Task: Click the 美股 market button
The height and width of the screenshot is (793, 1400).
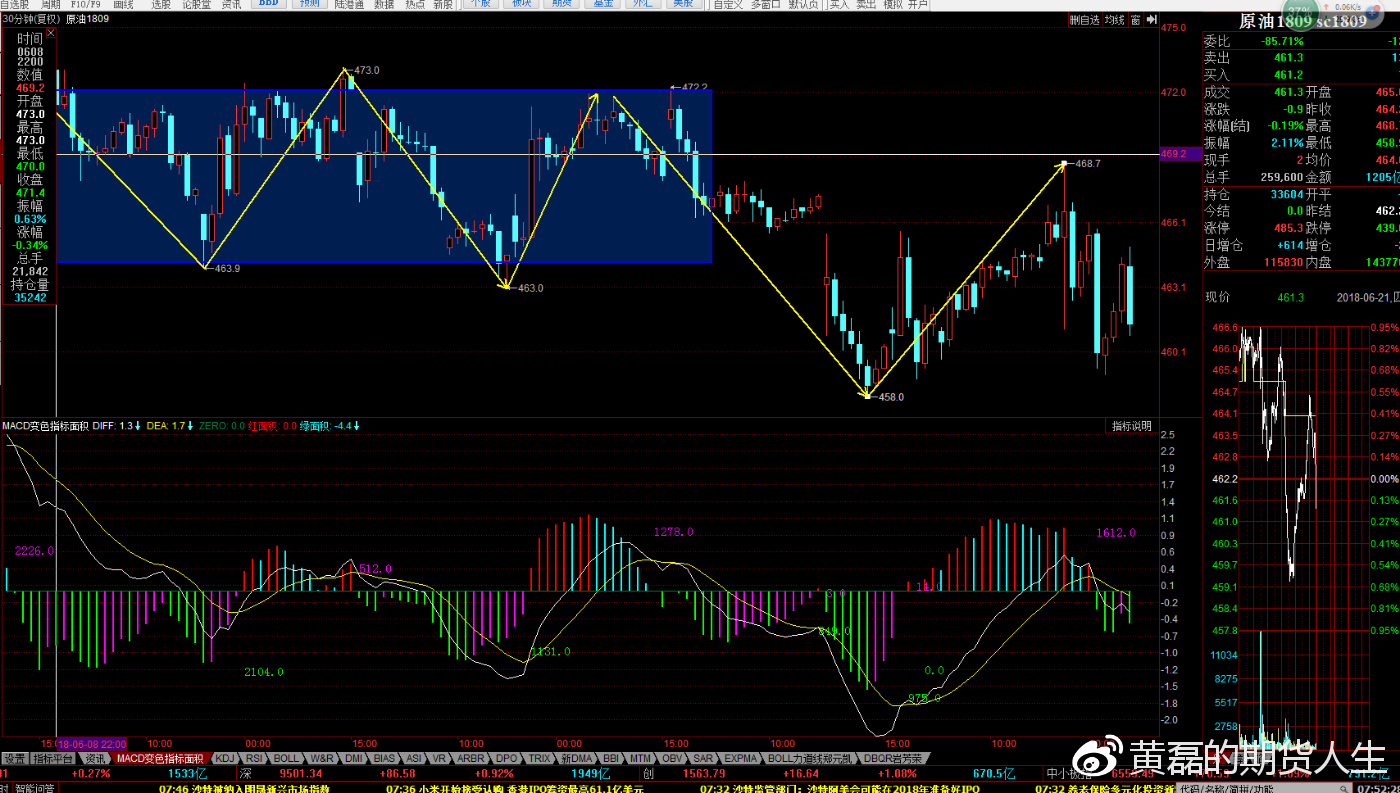Action: coord(683,4)
